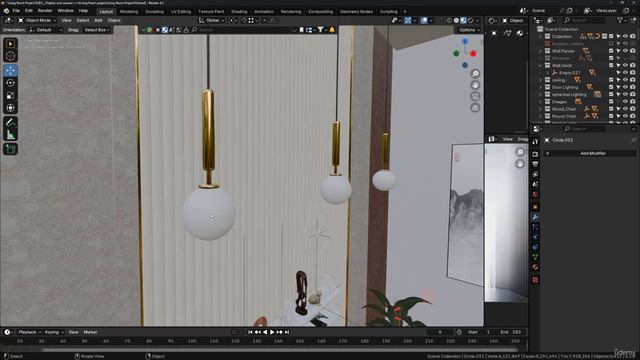The image size is (640, 360).
Task: Select the Annotate tool
Action: tap(10, 122)
